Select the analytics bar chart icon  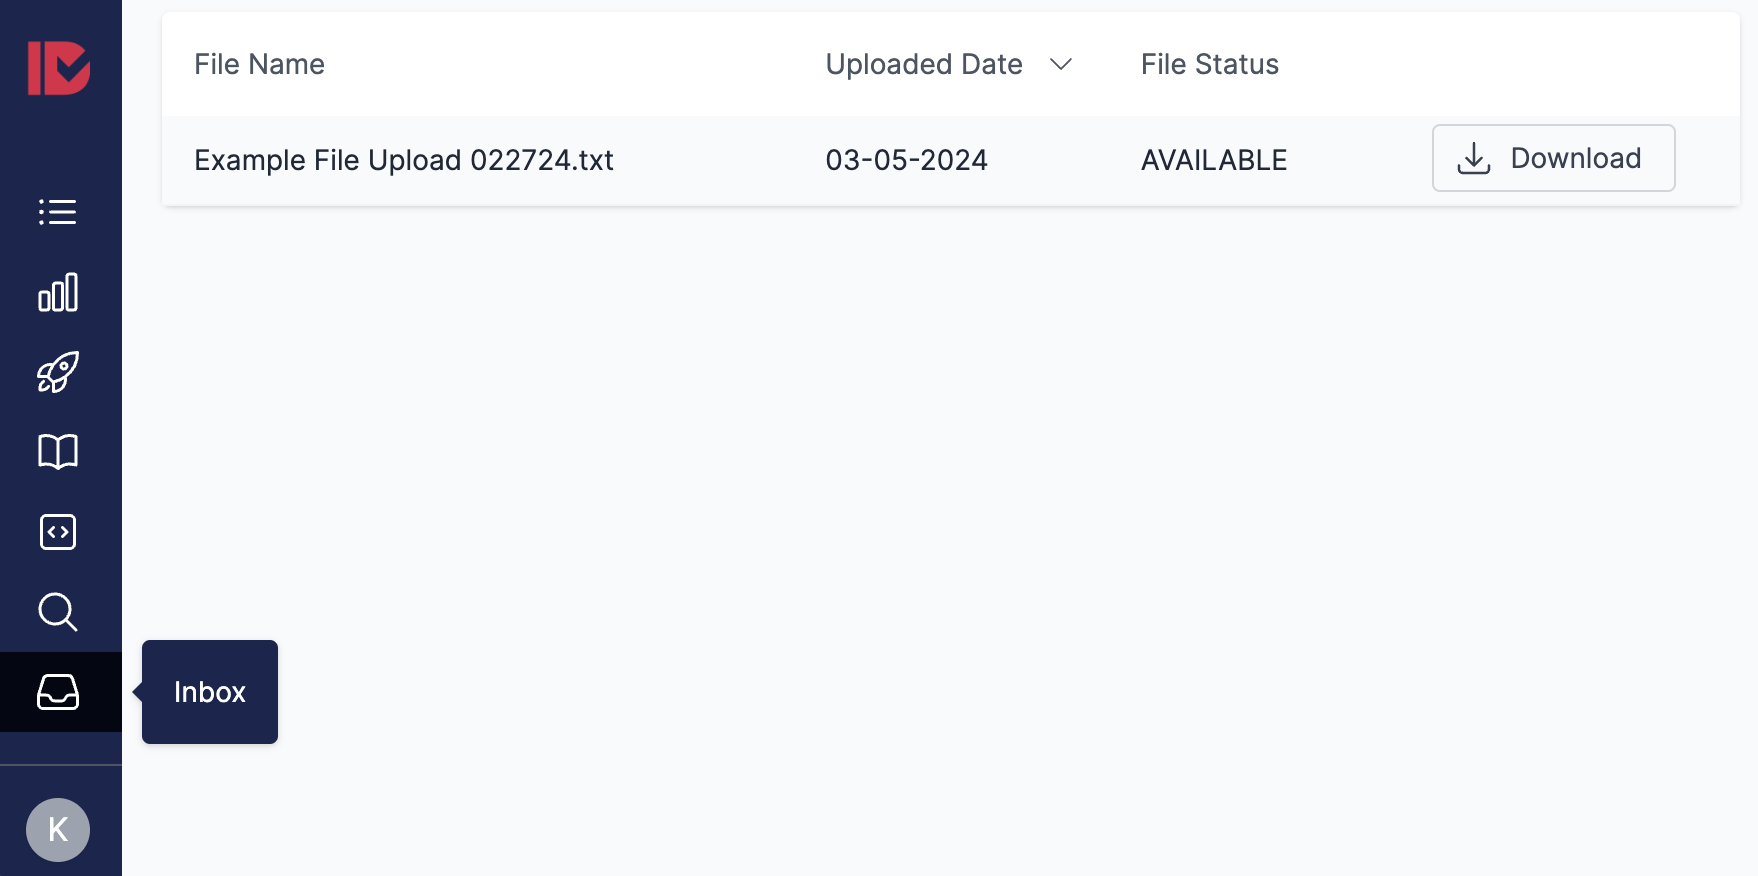pos(58,293)
